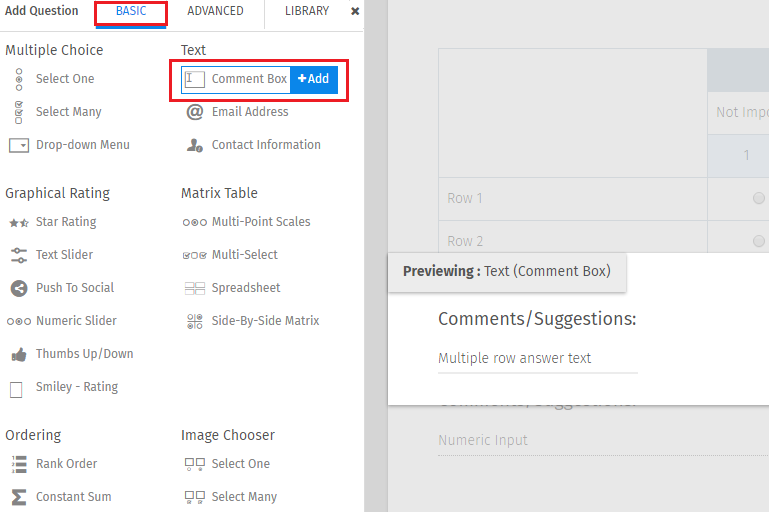769x513 pixels.
Task: Close the Add Question panel
Action: pyautogui.click(x=355, y=11)
